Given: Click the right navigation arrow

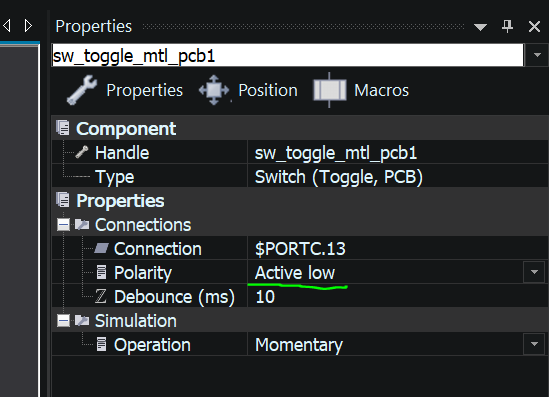Looking at the screenshot, I should [28, 26].
